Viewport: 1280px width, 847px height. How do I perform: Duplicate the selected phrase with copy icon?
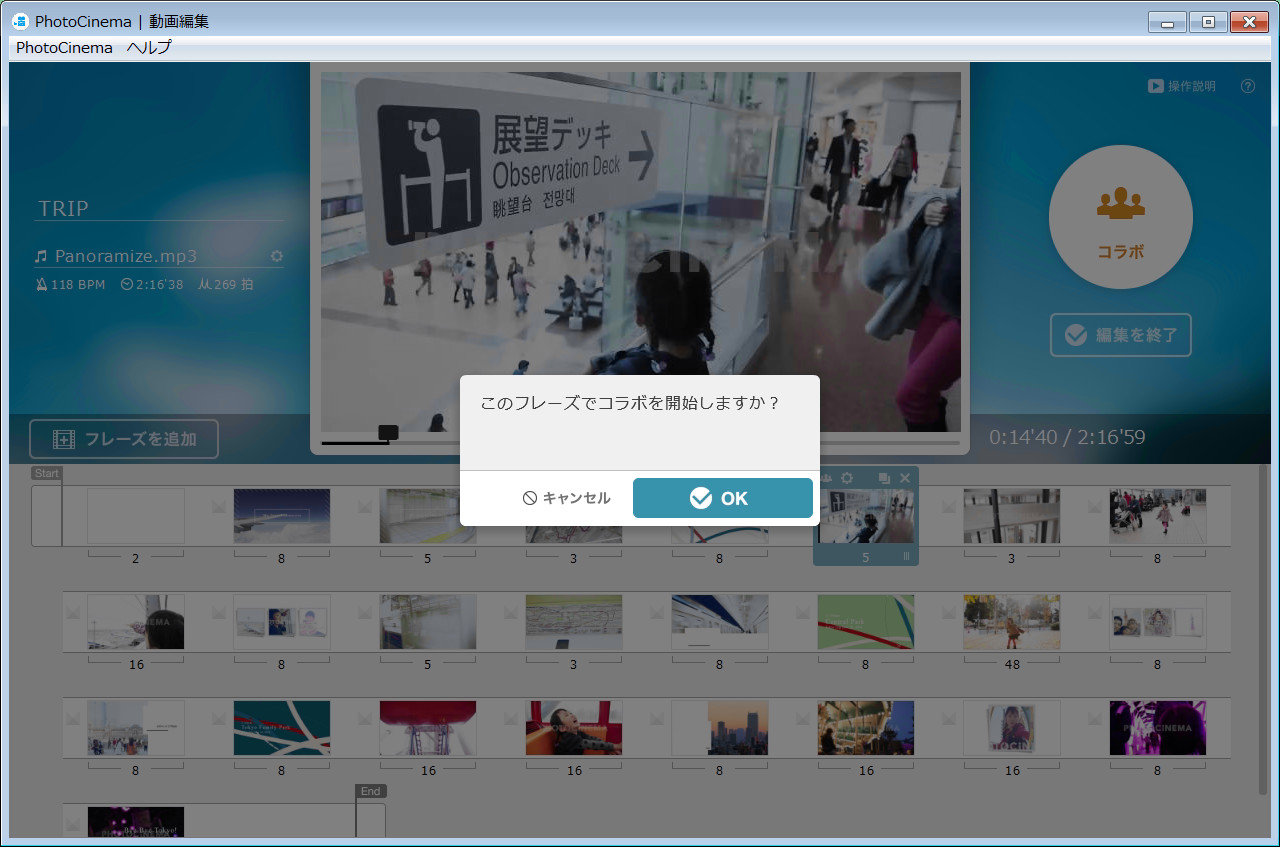884,478
